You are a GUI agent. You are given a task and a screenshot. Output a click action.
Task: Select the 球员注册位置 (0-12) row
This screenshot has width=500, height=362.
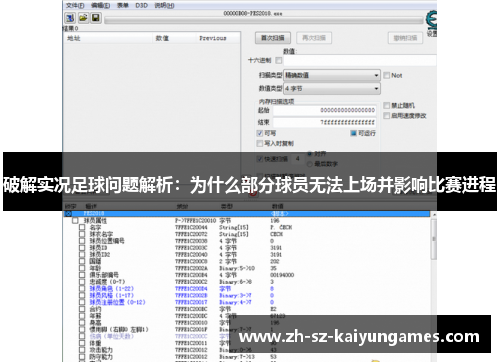[117, 302]
